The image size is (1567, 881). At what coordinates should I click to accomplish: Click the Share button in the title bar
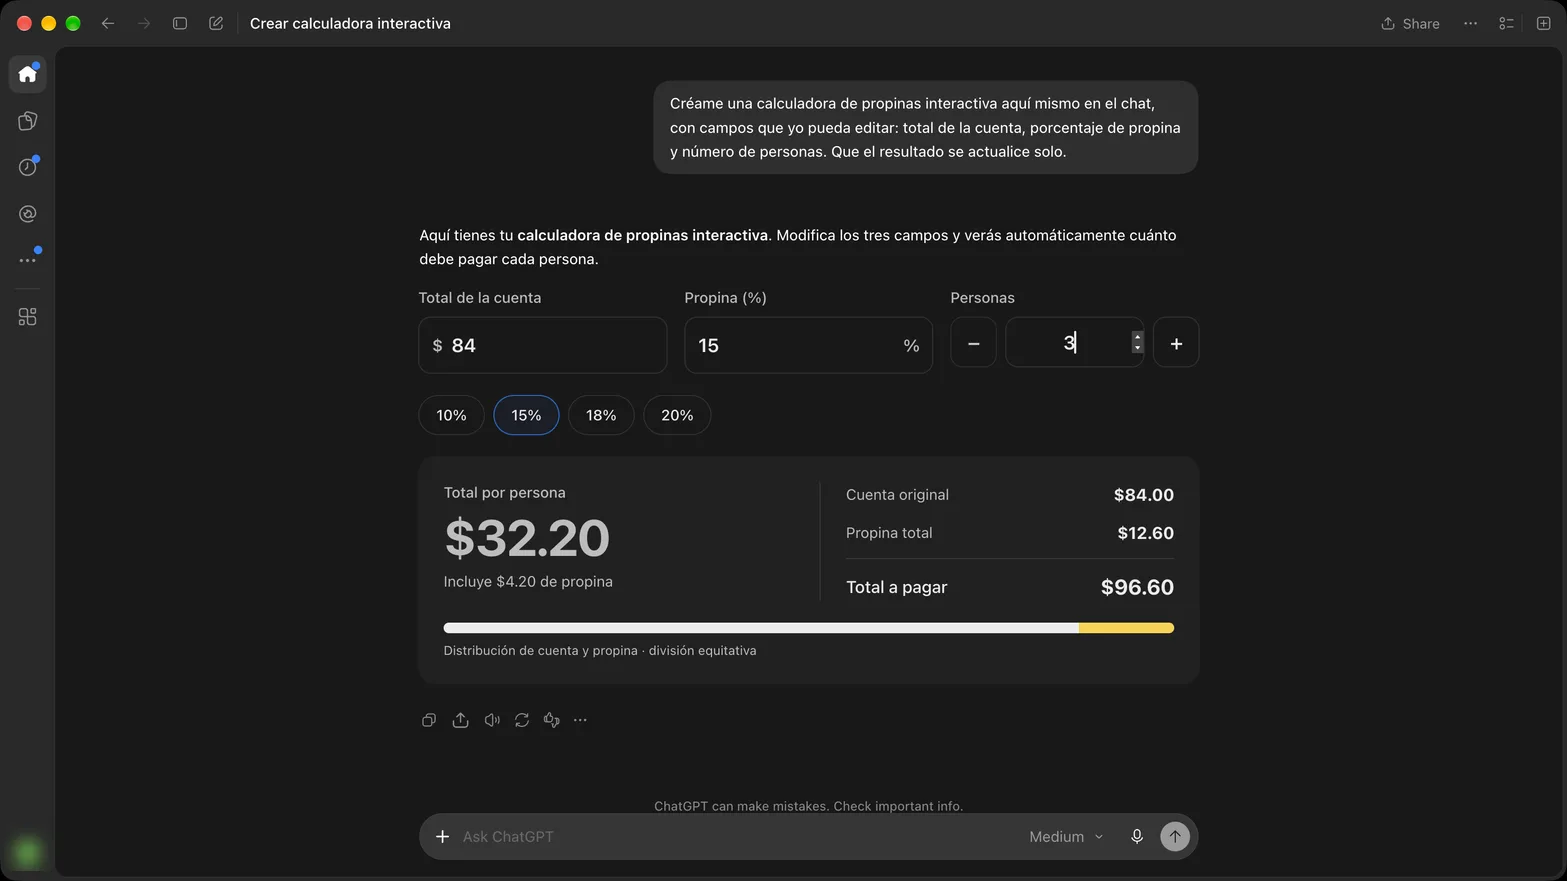[1410, 23]
